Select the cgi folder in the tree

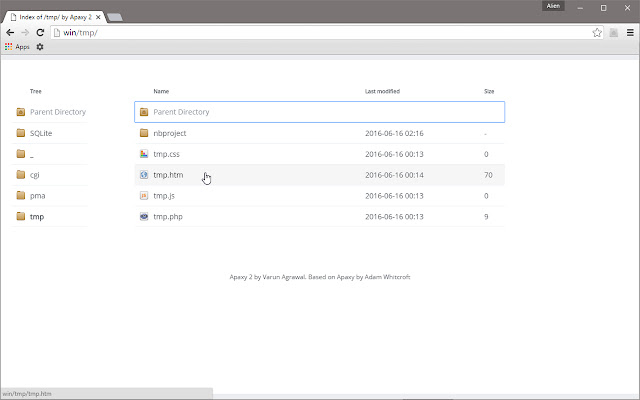click(x=35, y=175)
